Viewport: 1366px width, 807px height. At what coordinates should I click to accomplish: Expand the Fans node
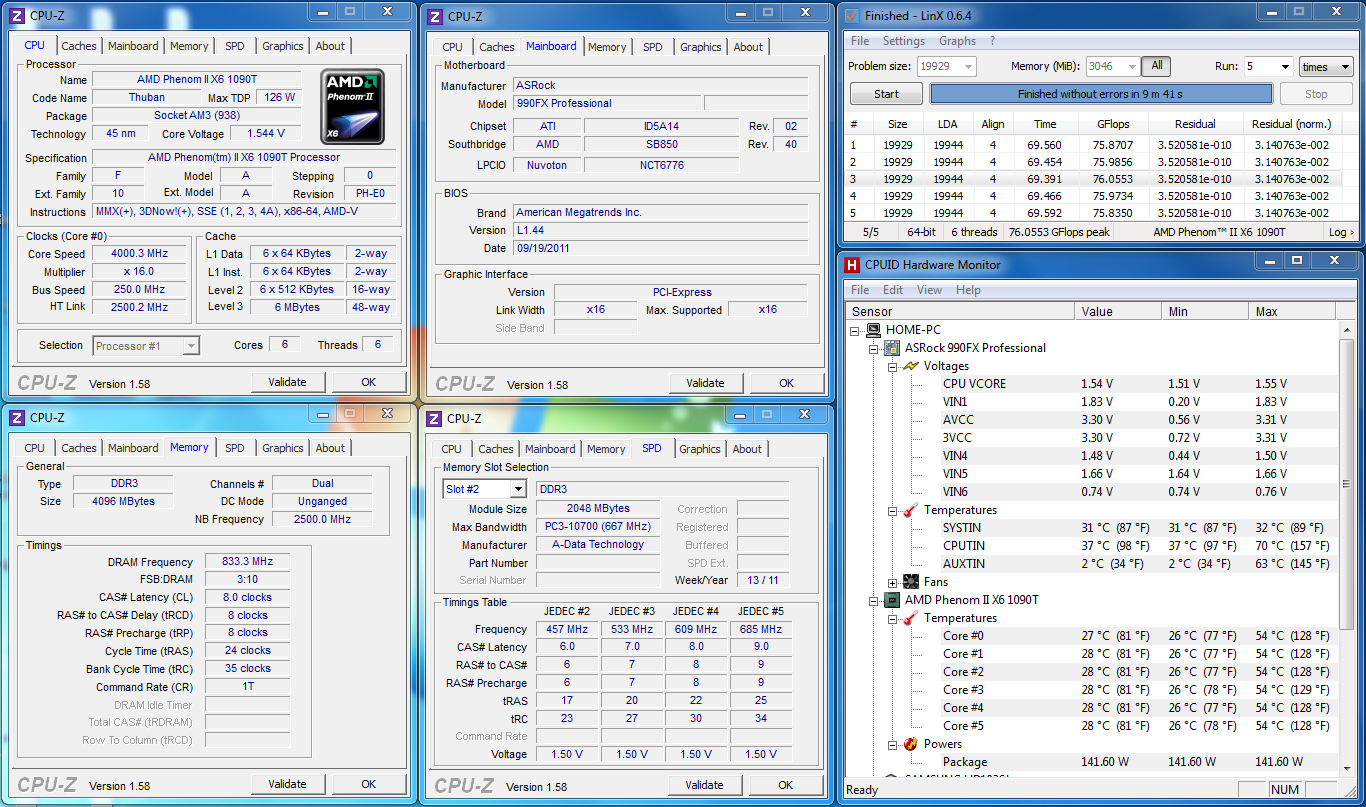click(892, 582)
